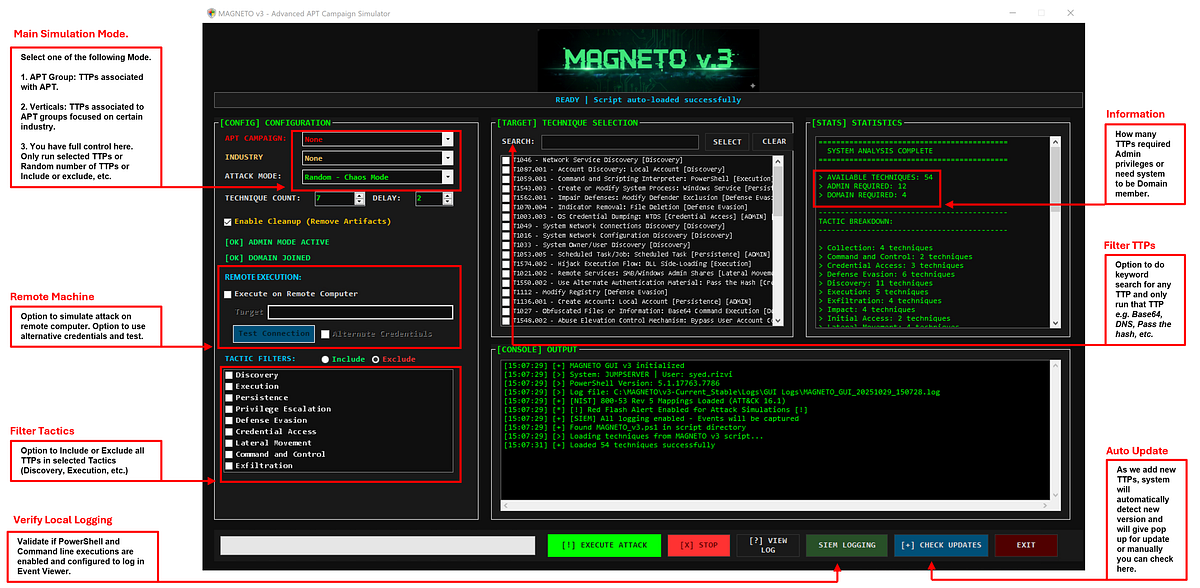Click the MAGNETO app icon in title bar
Screen dimensions: 1200x588
point(210,13)
